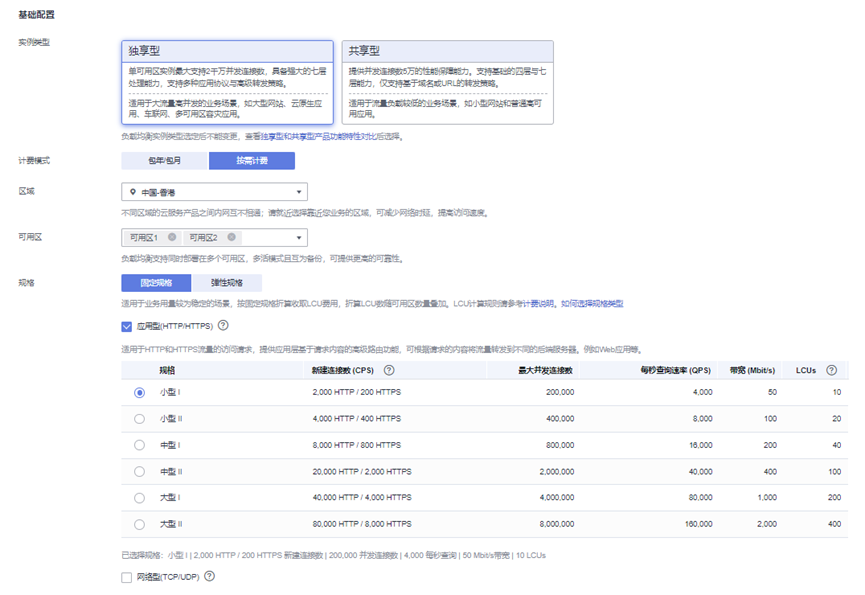
Task: Click the help icon beside LCUs header
Action: point(831,370)
